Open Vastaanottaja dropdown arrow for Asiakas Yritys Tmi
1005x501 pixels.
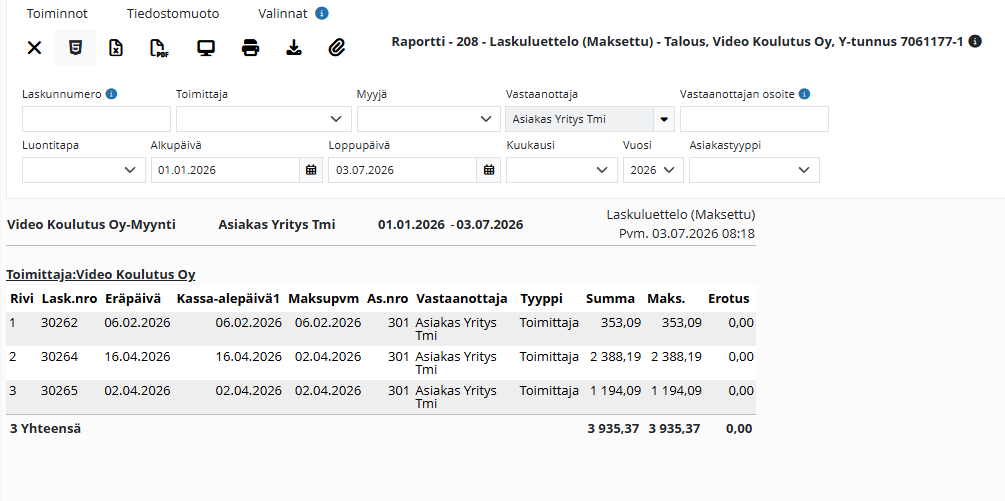click(x=664, y=119)
